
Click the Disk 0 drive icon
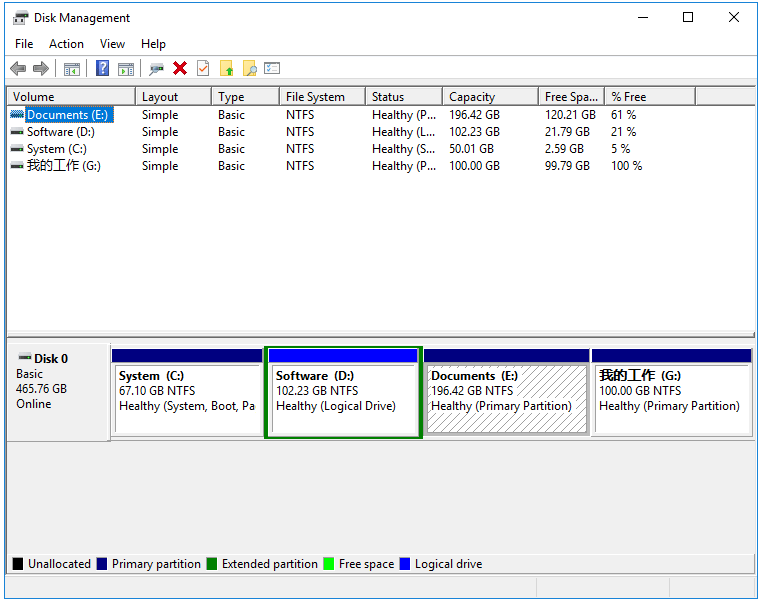click(24, 358)
